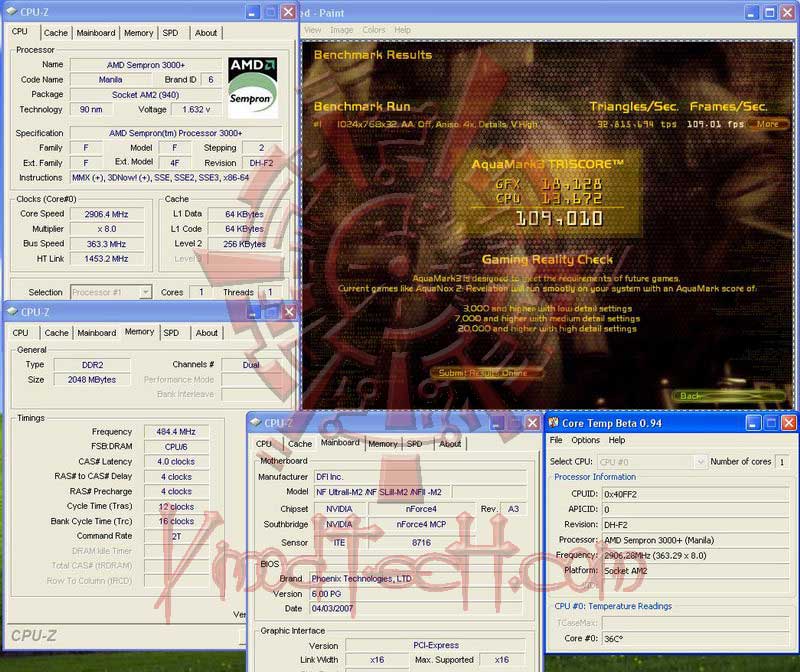Screen dimensions: 800x672
Task: Click the Platform value Socket AM2
Action: click(695, 571)
